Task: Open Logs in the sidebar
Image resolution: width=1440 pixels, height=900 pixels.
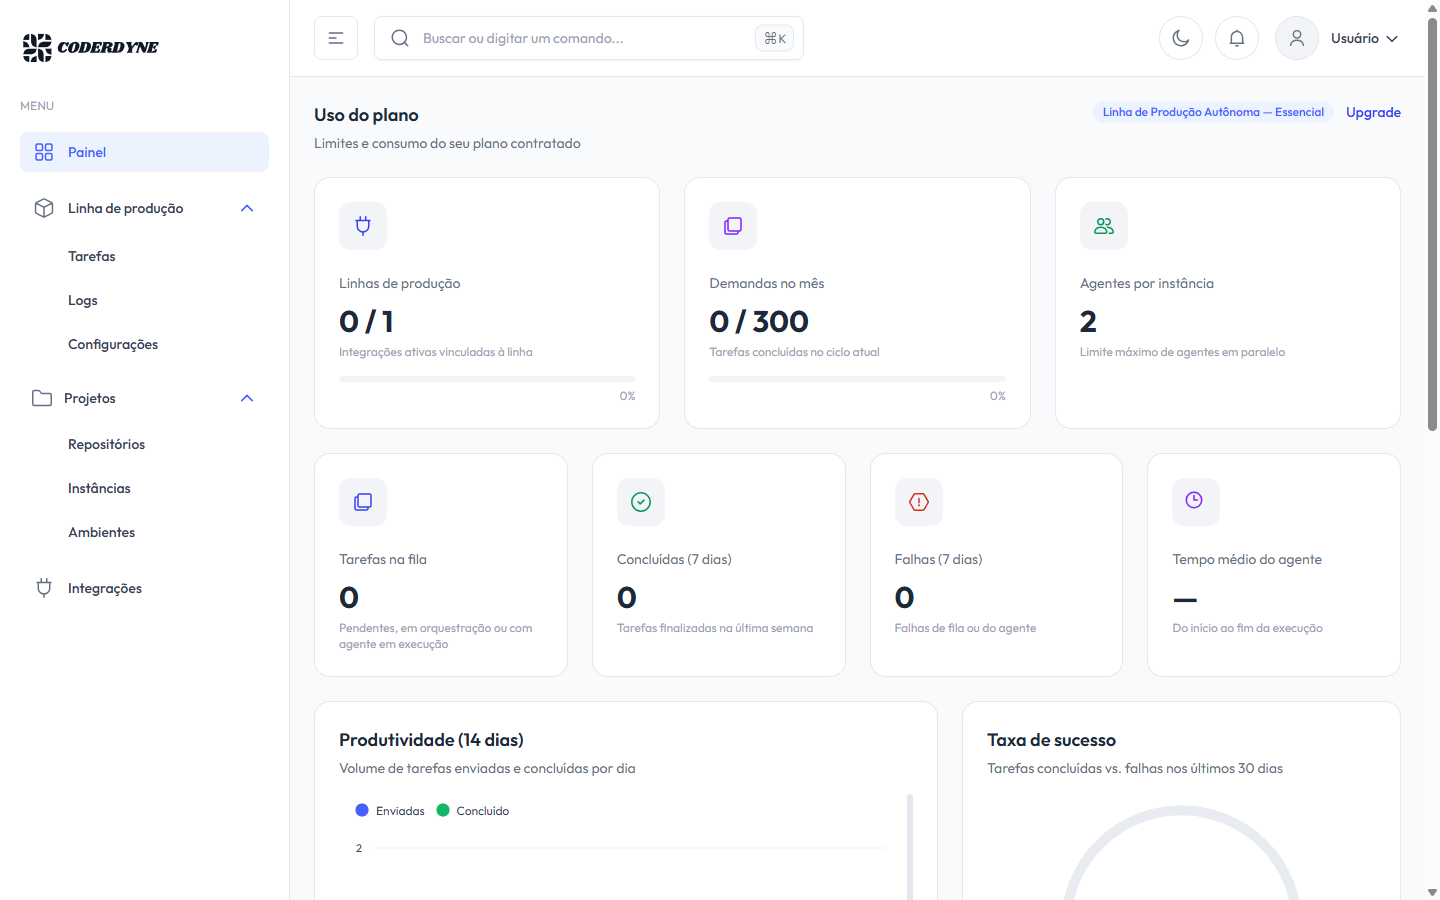Action: [83, 300]
